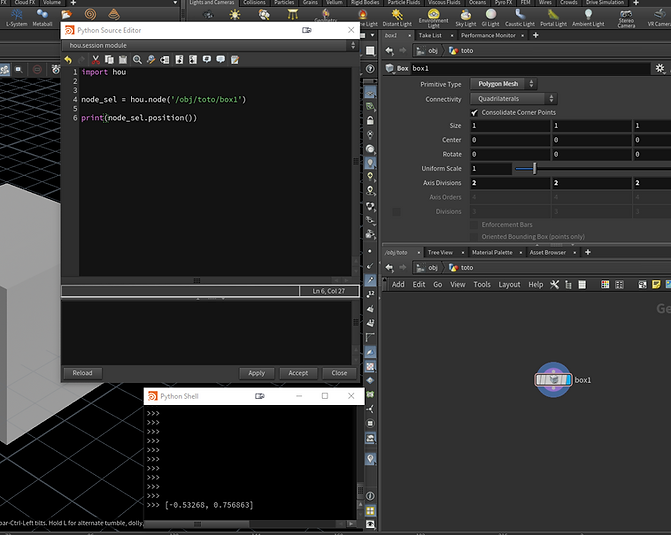Open the Collisions shelf tab
The width and height of the screenshot is (671, 535).
pos(254,3)
